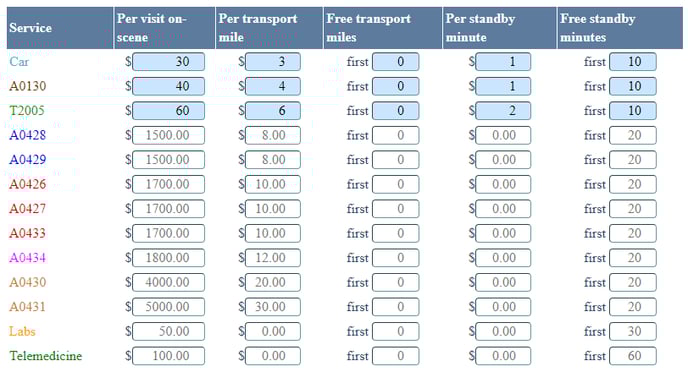Select A0430 per transport mile field
This screenshot has width=688, height=372.
[x=273, y=283]
